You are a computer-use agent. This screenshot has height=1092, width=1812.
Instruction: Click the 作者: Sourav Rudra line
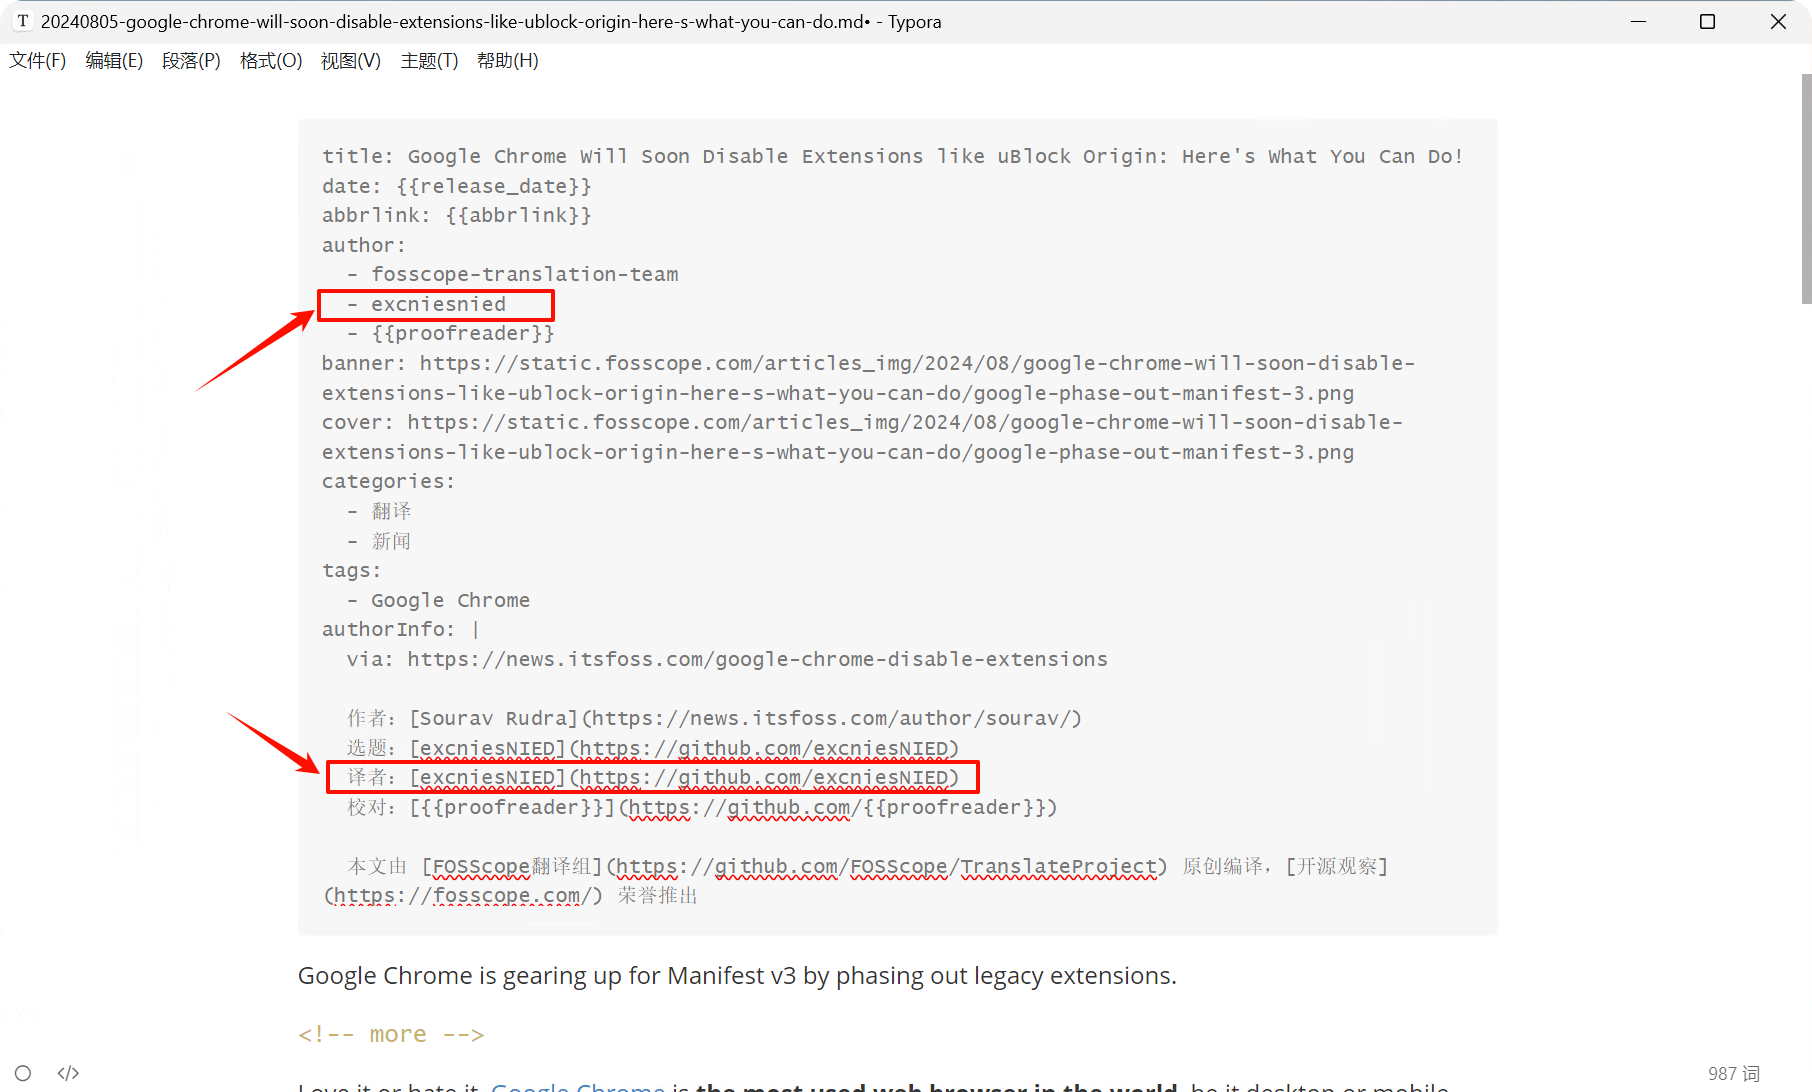click(714, 718)
